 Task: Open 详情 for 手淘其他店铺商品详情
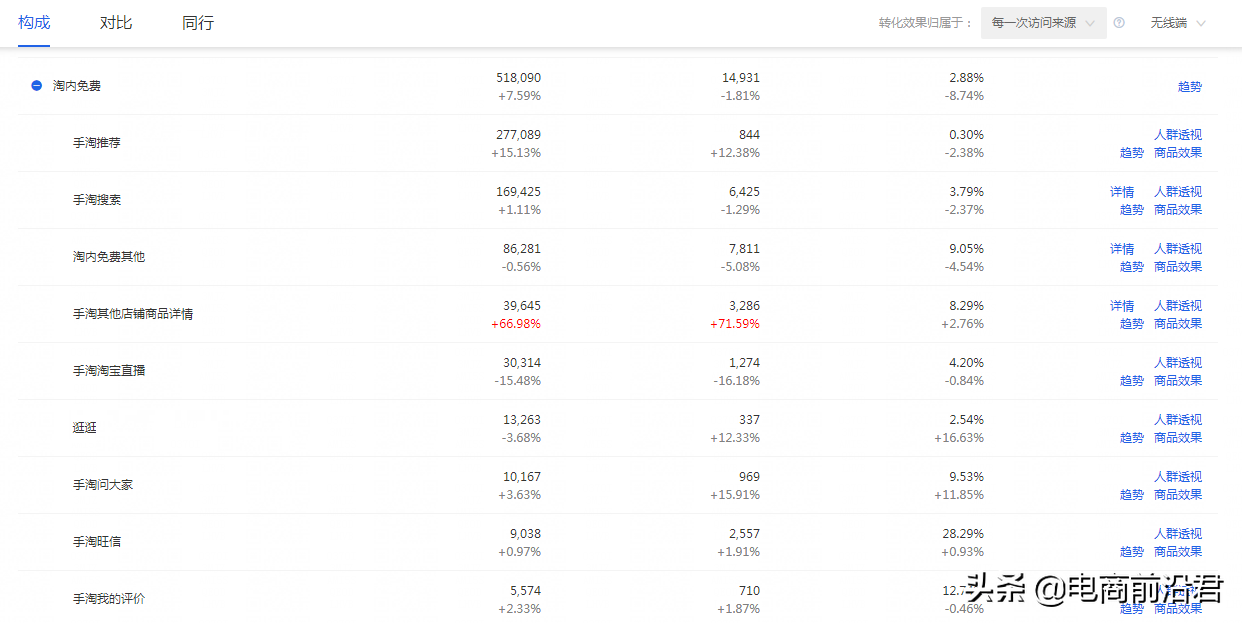pos(1122,305)
